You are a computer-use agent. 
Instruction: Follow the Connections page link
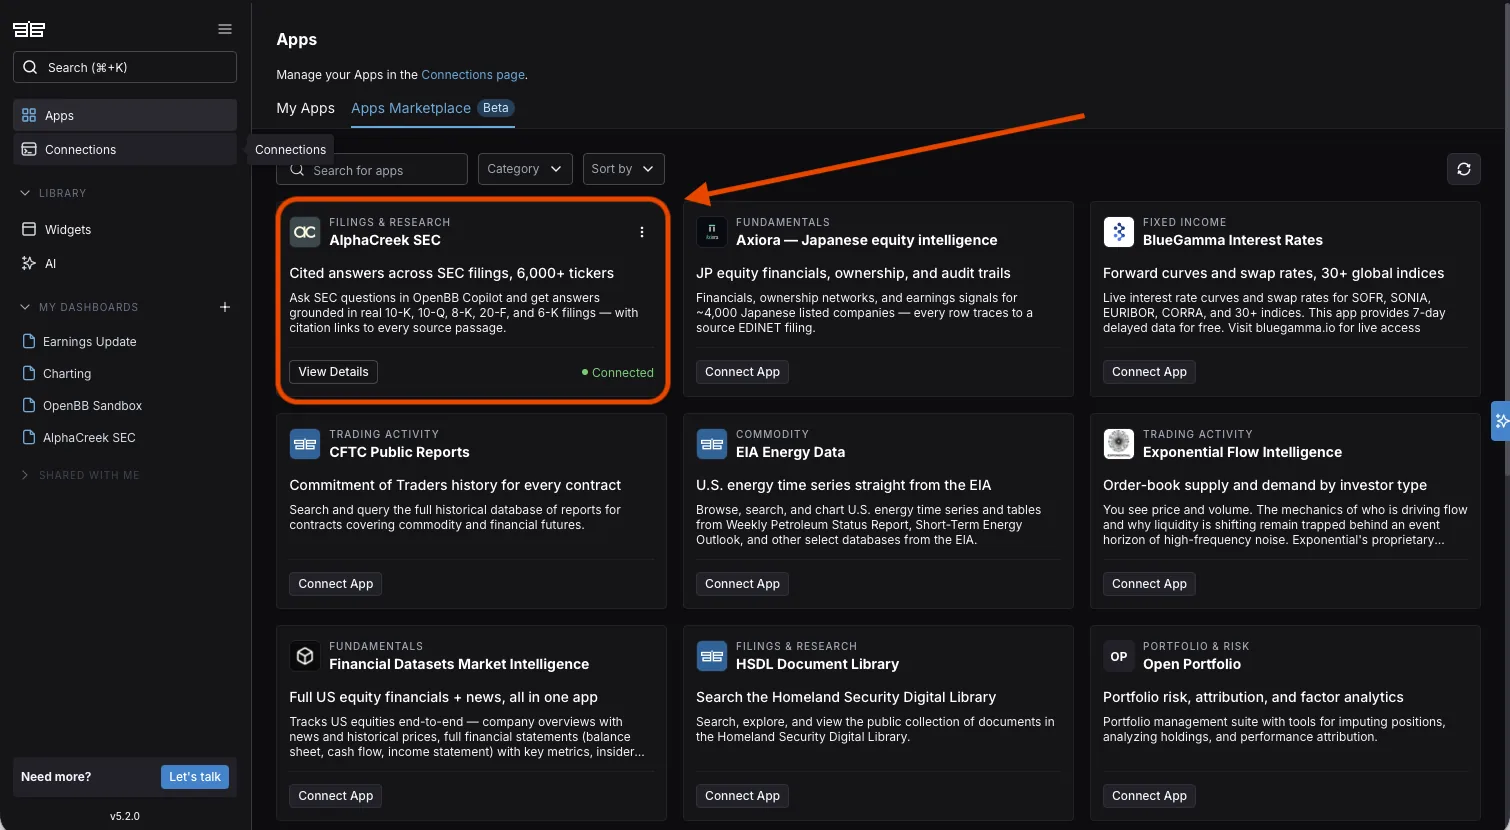472,74
